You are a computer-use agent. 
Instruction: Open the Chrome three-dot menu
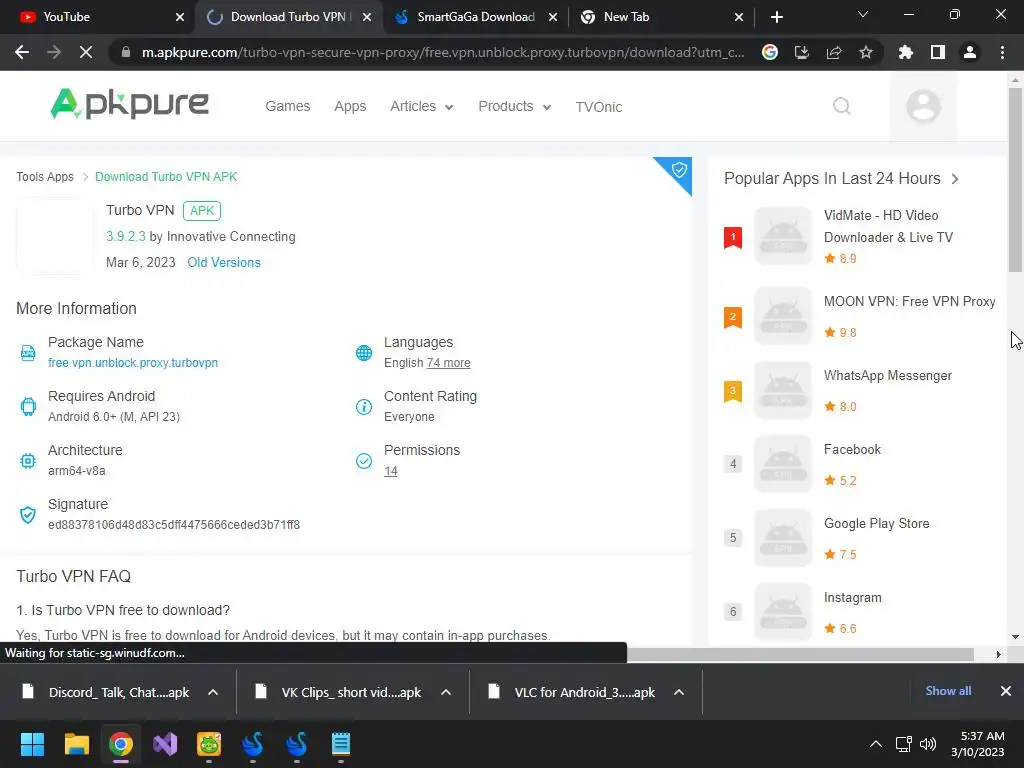pos(1002,52)
